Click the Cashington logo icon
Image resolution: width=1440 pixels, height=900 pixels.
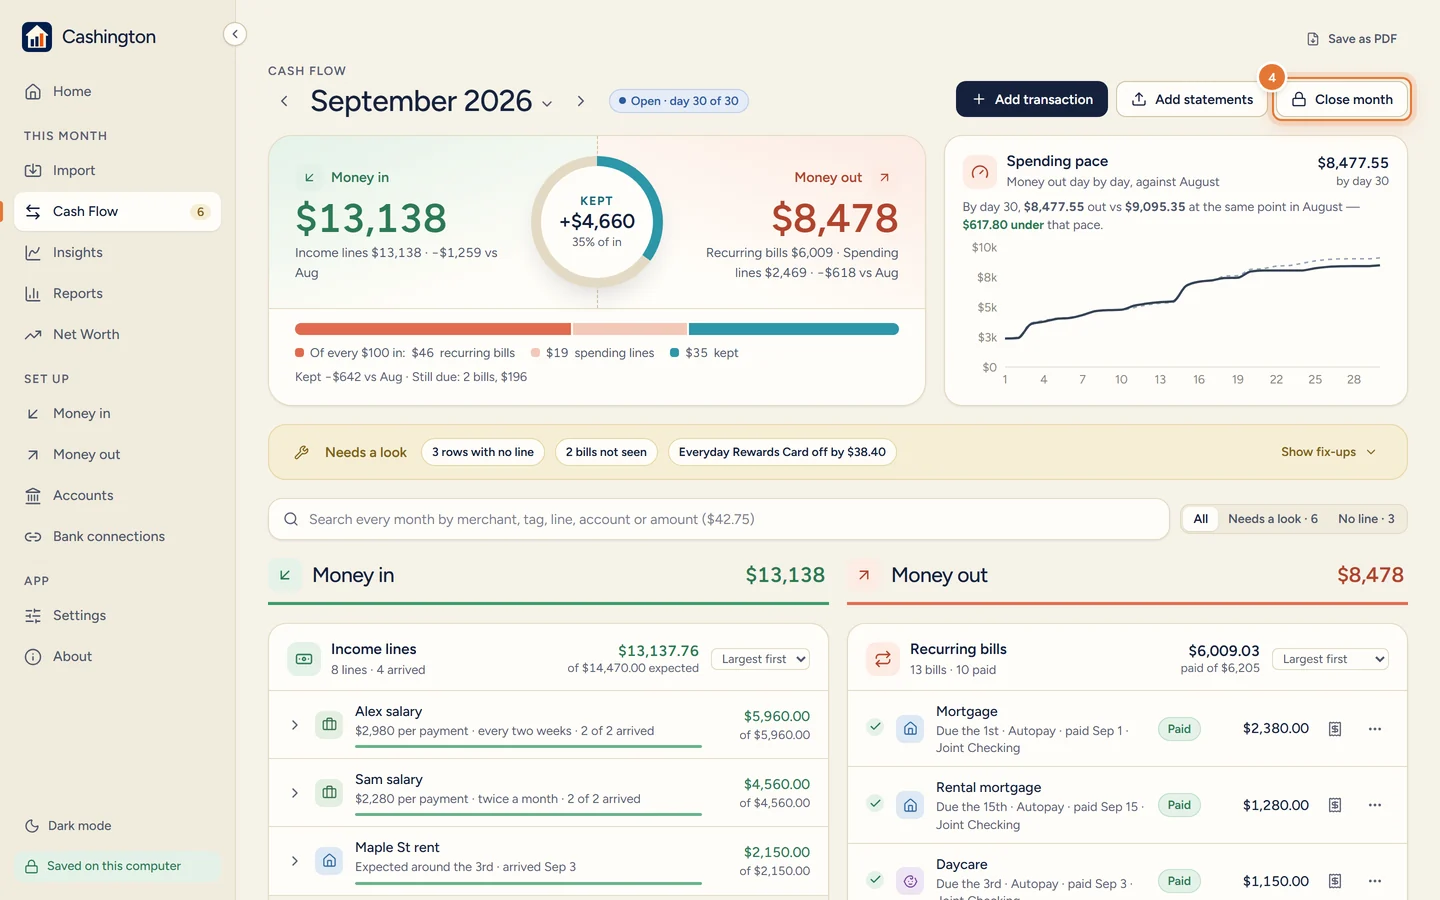click(37, 37)
